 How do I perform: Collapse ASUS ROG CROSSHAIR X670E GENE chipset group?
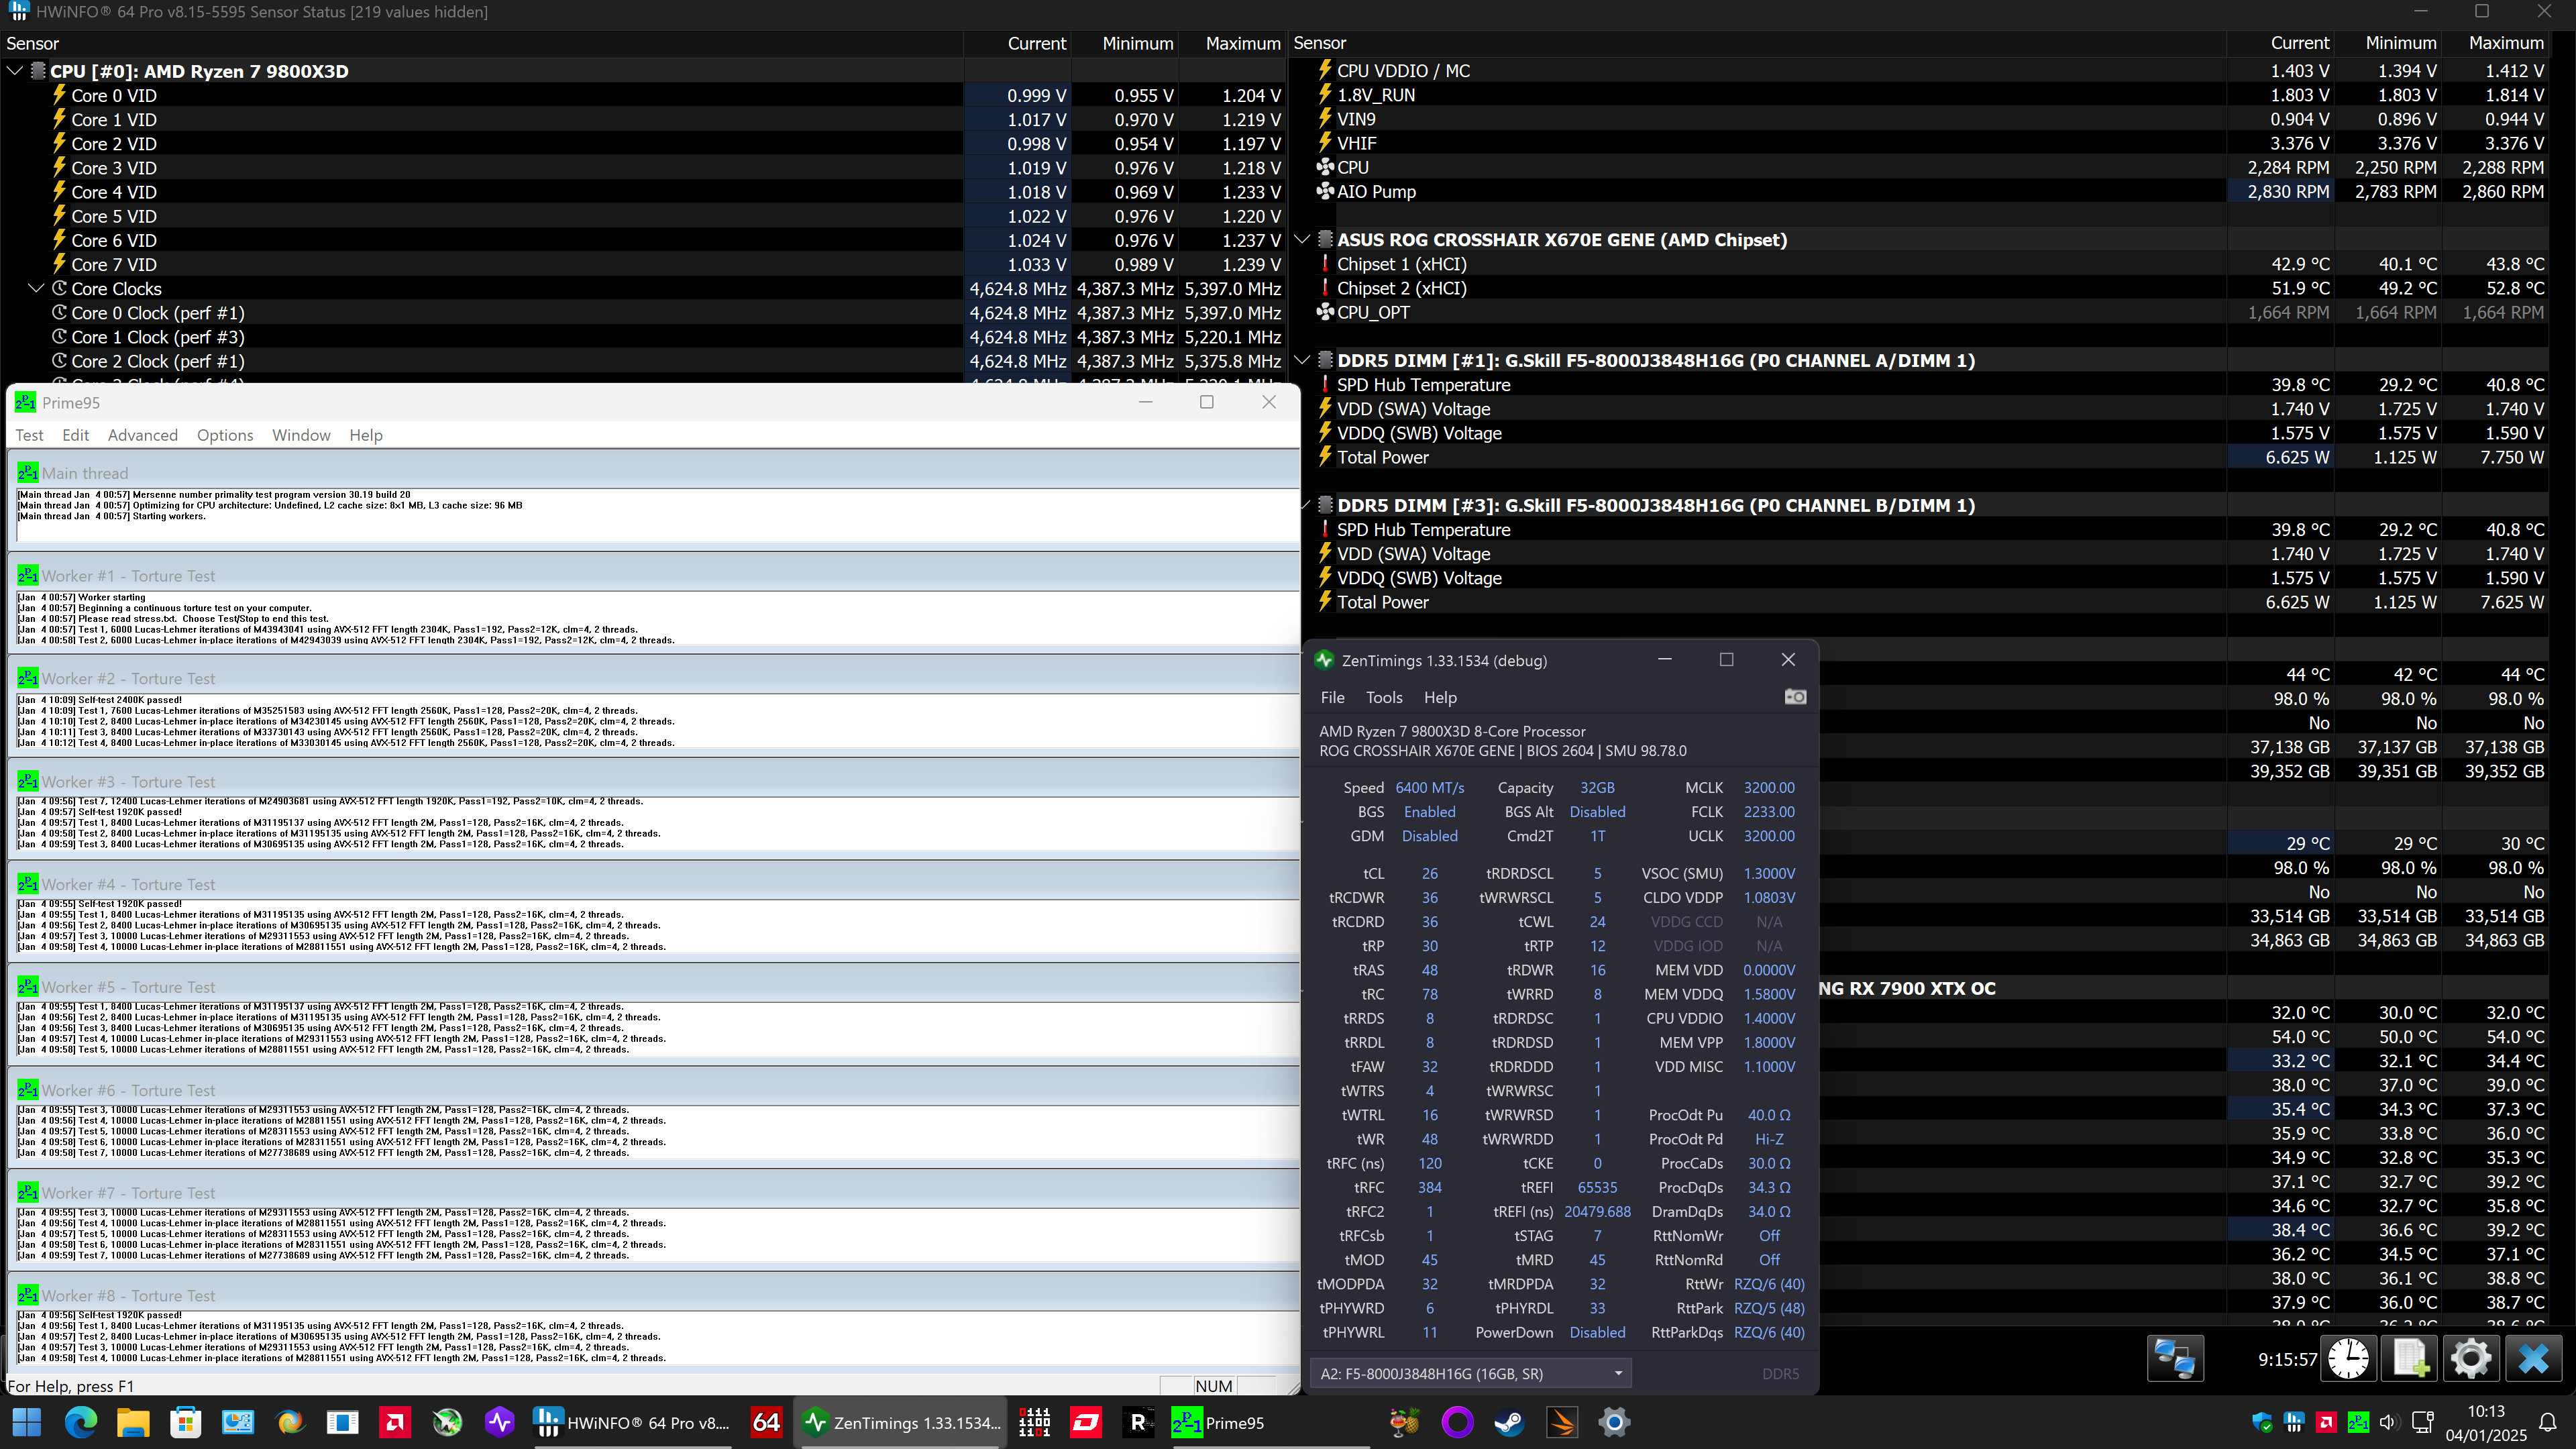tap(1302, 239)
